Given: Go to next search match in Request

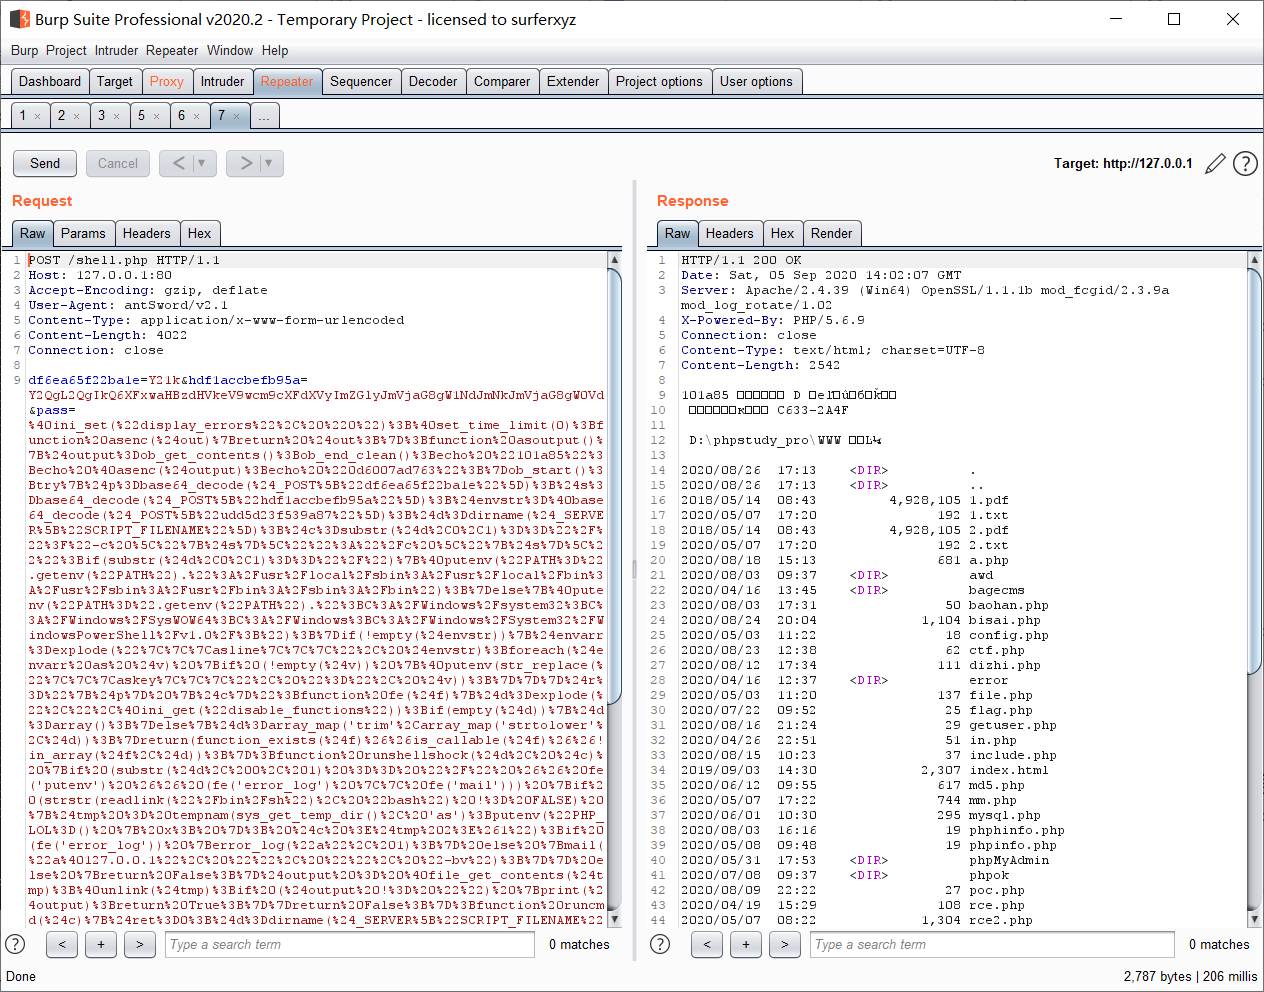Looking at the screenshot, I should (140, 944).
